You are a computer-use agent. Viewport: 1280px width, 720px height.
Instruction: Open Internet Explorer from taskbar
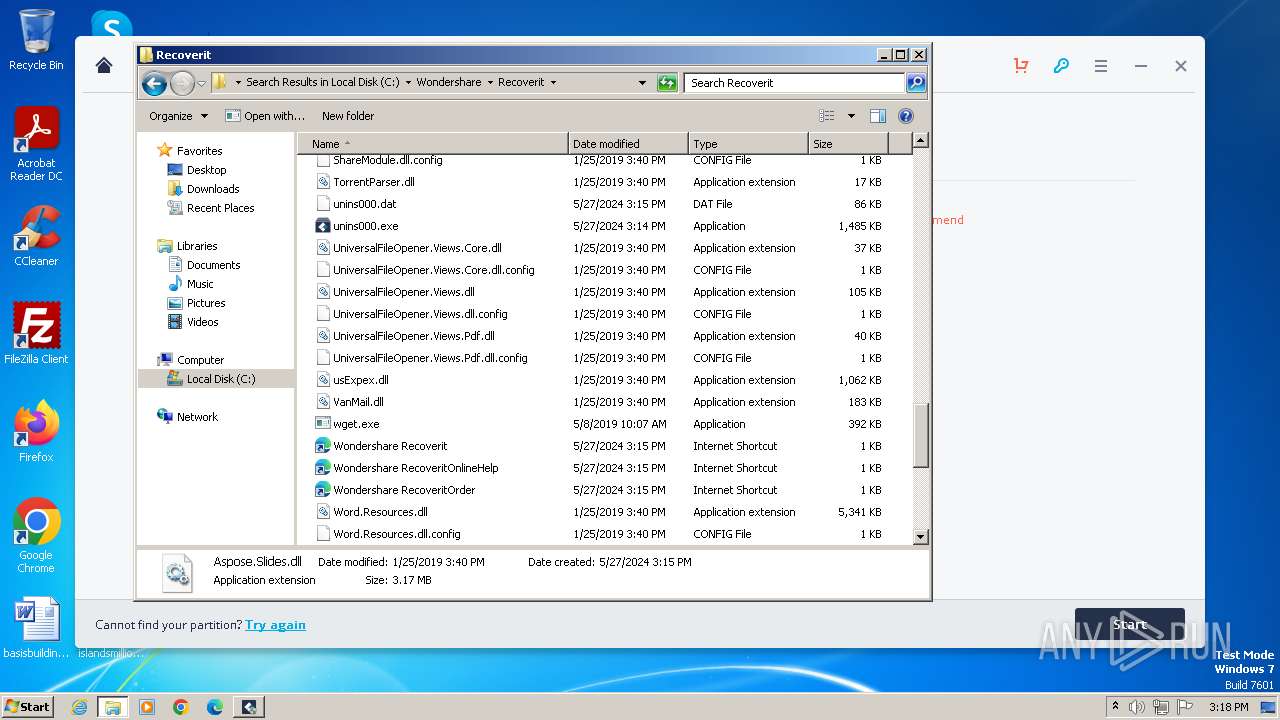click(x=79, y=707)
